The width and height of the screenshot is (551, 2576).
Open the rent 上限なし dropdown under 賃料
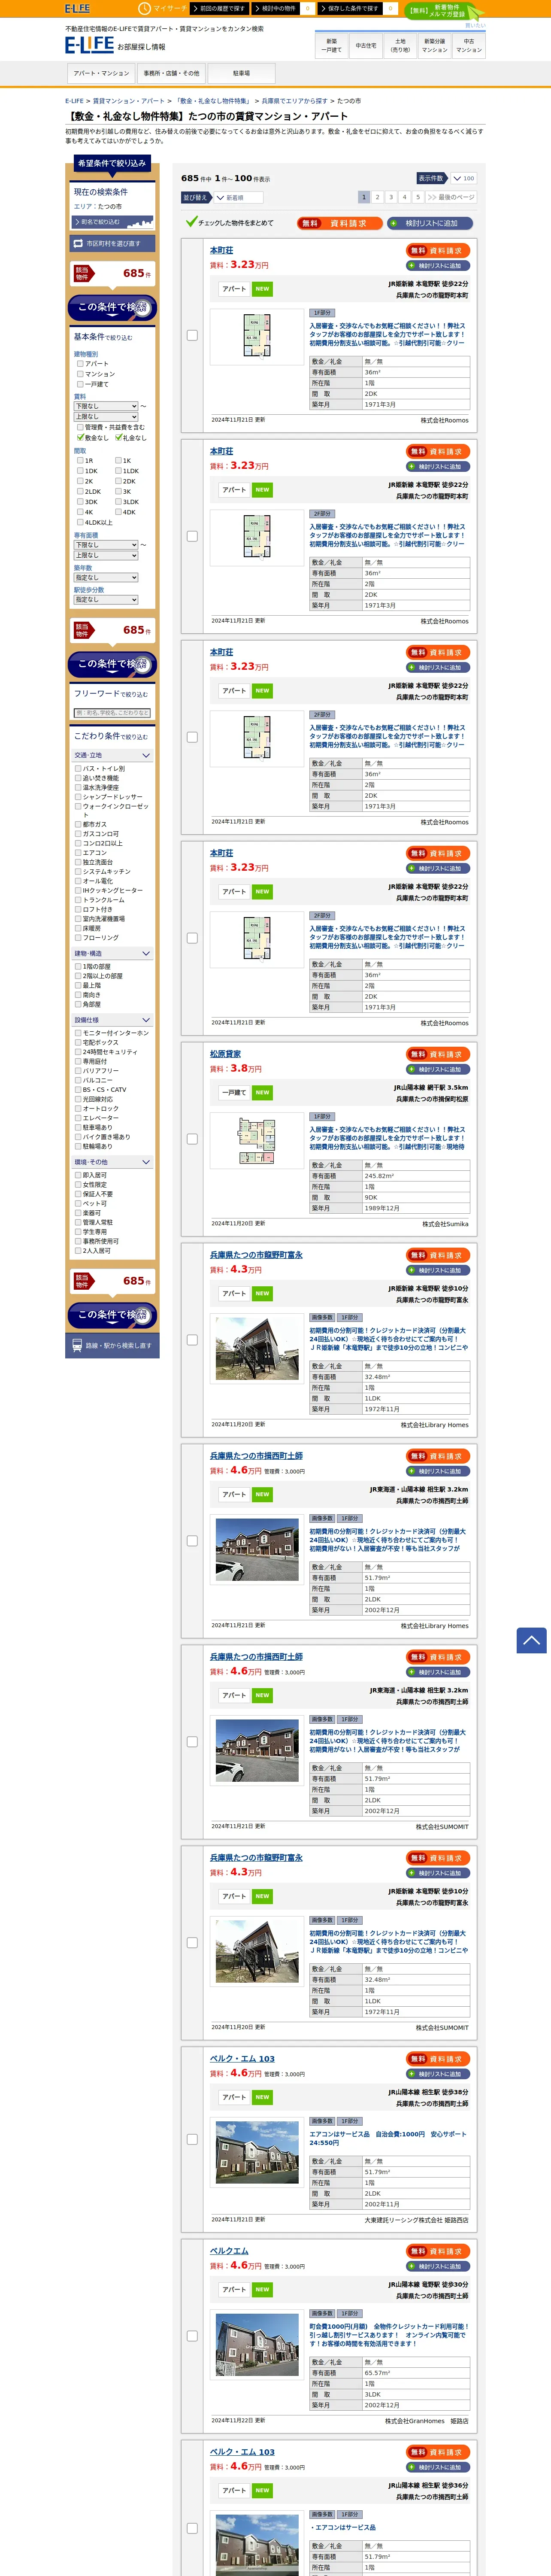106,416
